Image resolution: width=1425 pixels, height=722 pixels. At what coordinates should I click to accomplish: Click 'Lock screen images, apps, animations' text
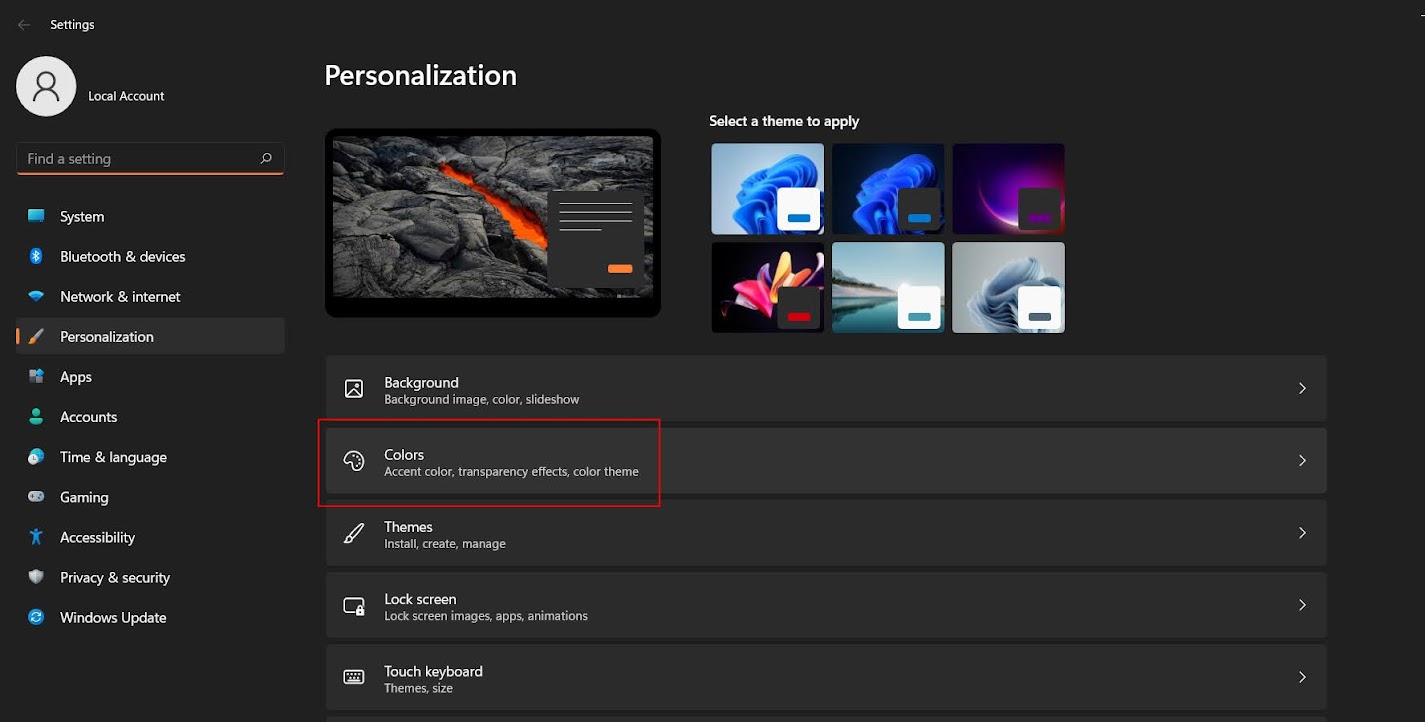pos(486,616)
